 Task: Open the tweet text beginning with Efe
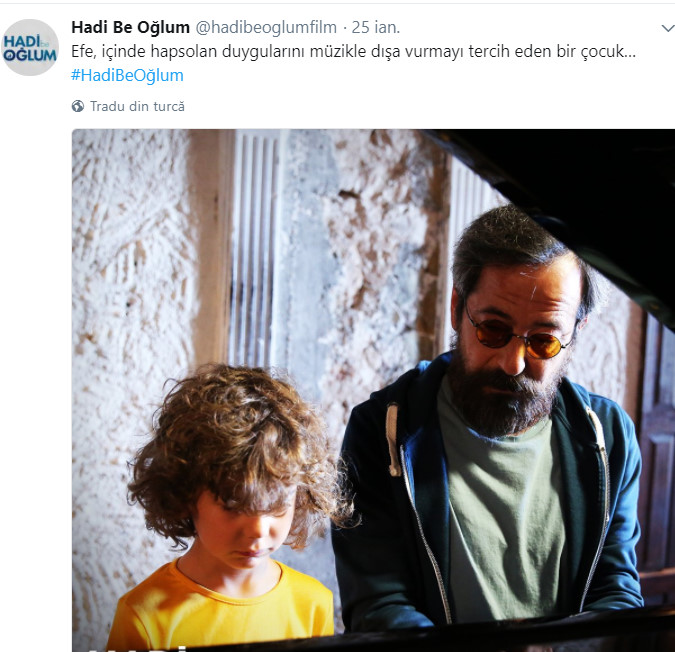pos(353,51)
